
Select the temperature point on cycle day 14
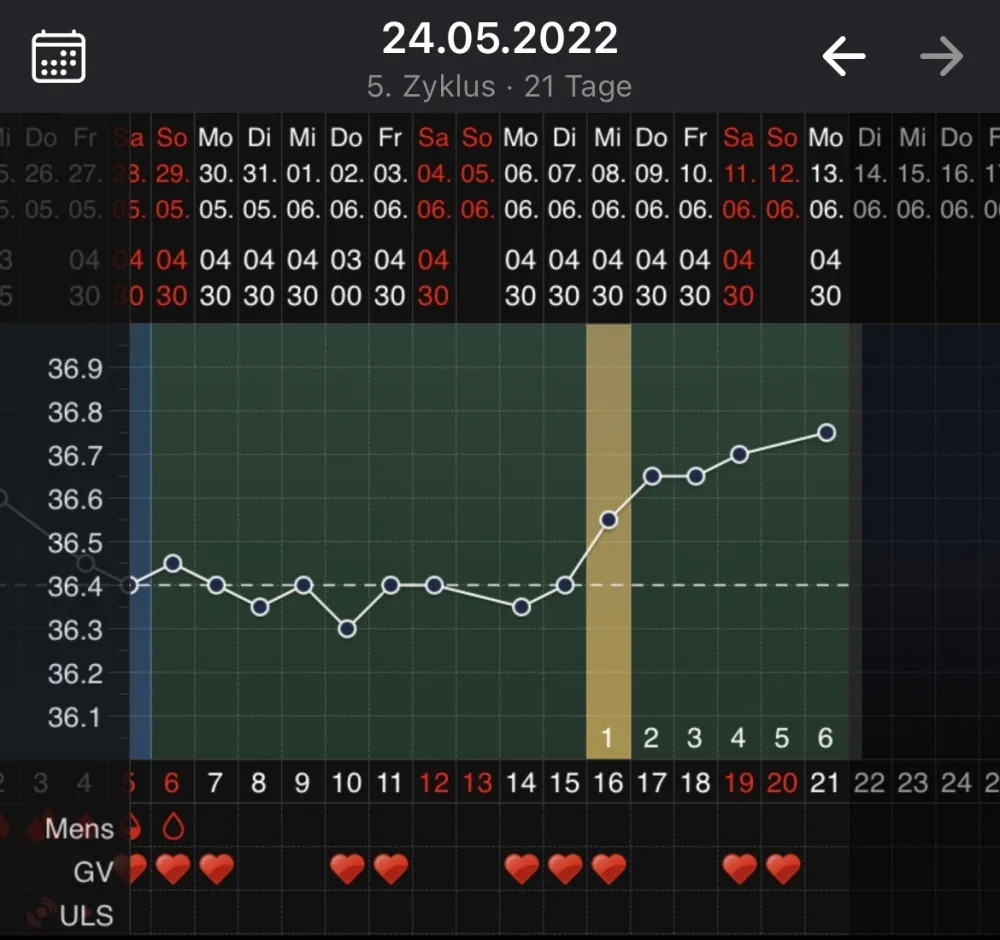coord(522,607)
